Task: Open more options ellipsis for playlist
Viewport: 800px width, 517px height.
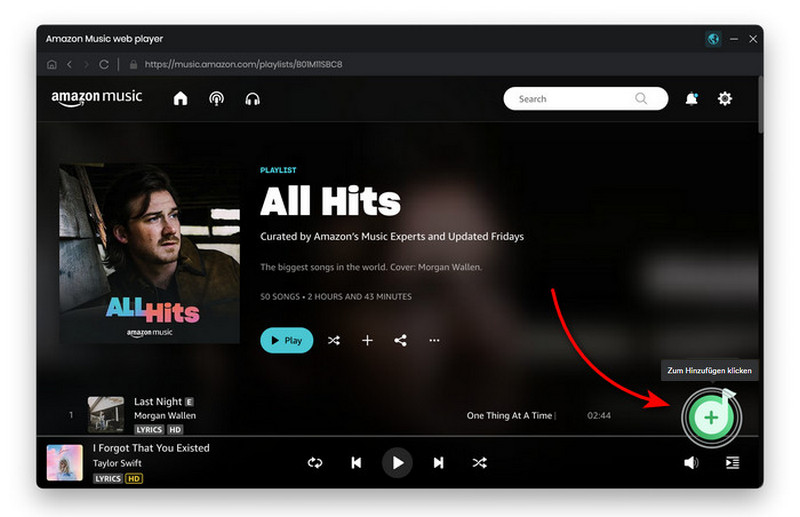Action: pos(434,340)
